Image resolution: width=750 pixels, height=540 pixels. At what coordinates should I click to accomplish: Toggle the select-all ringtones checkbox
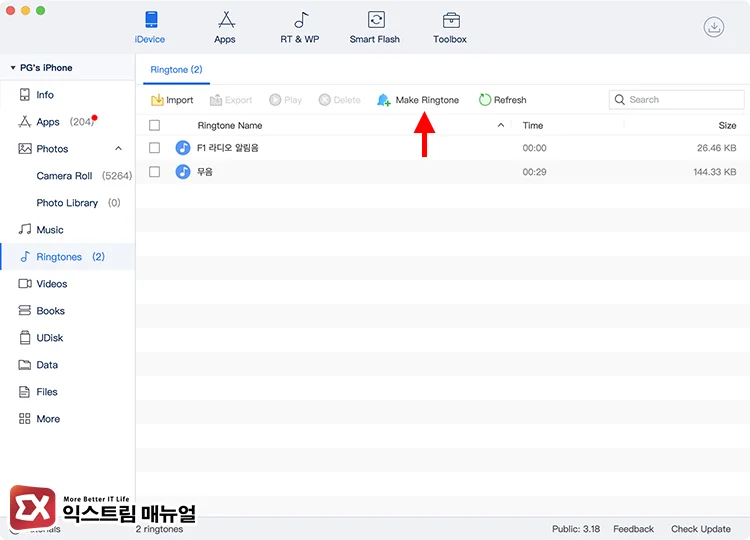click(x=154, y=126)
